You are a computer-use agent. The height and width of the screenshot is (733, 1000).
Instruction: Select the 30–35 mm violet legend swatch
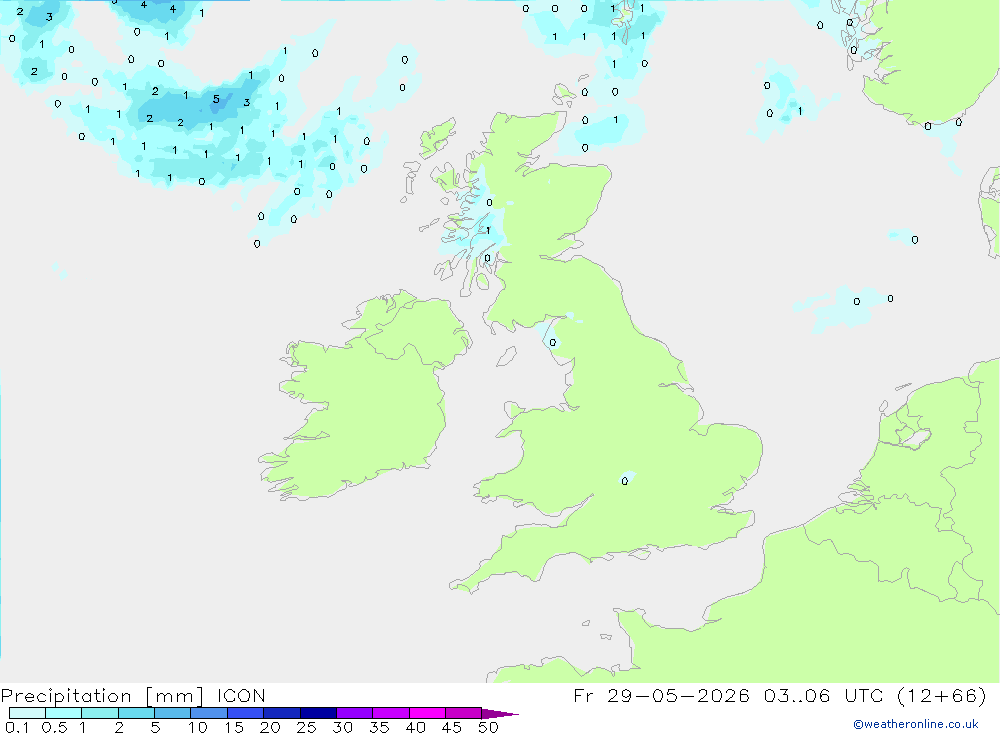pos(355,713)
